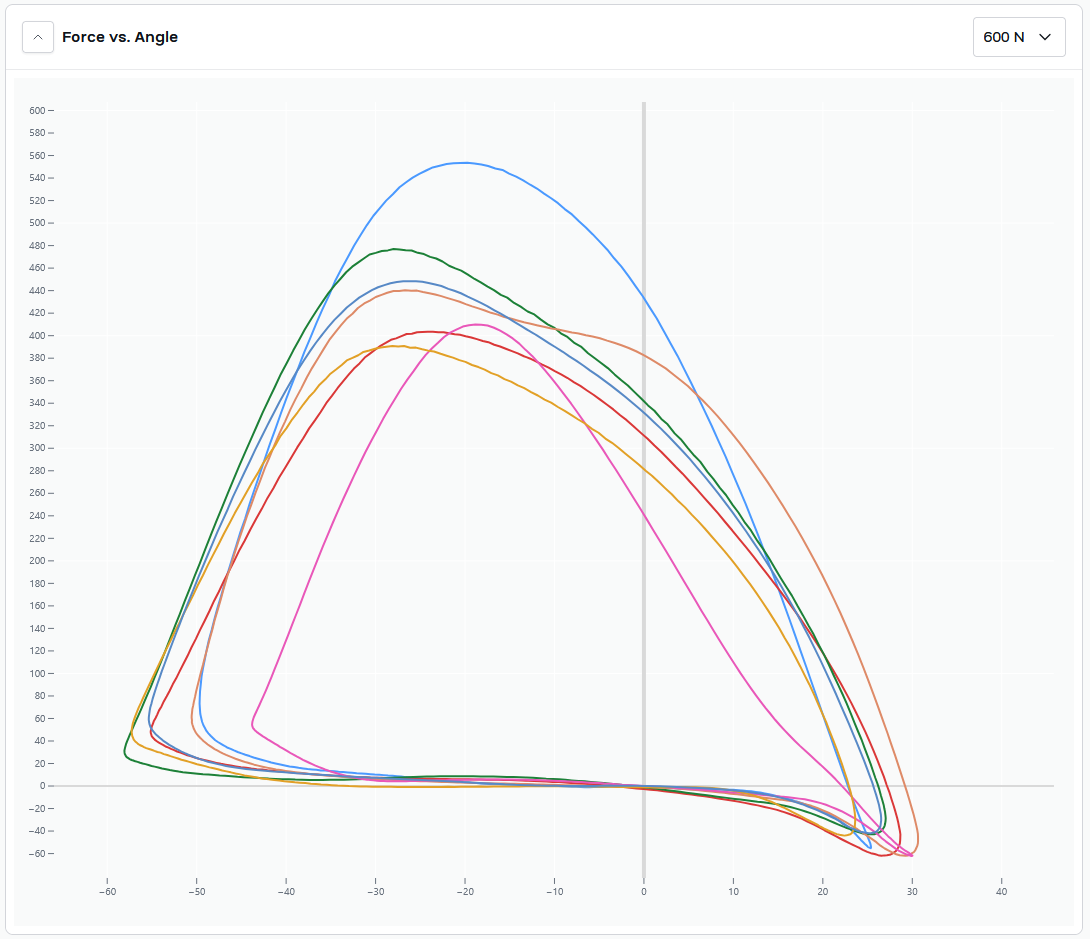Select the green curve's highest point
Screen dimensions: 1090x939
click(x=396, y=248)
